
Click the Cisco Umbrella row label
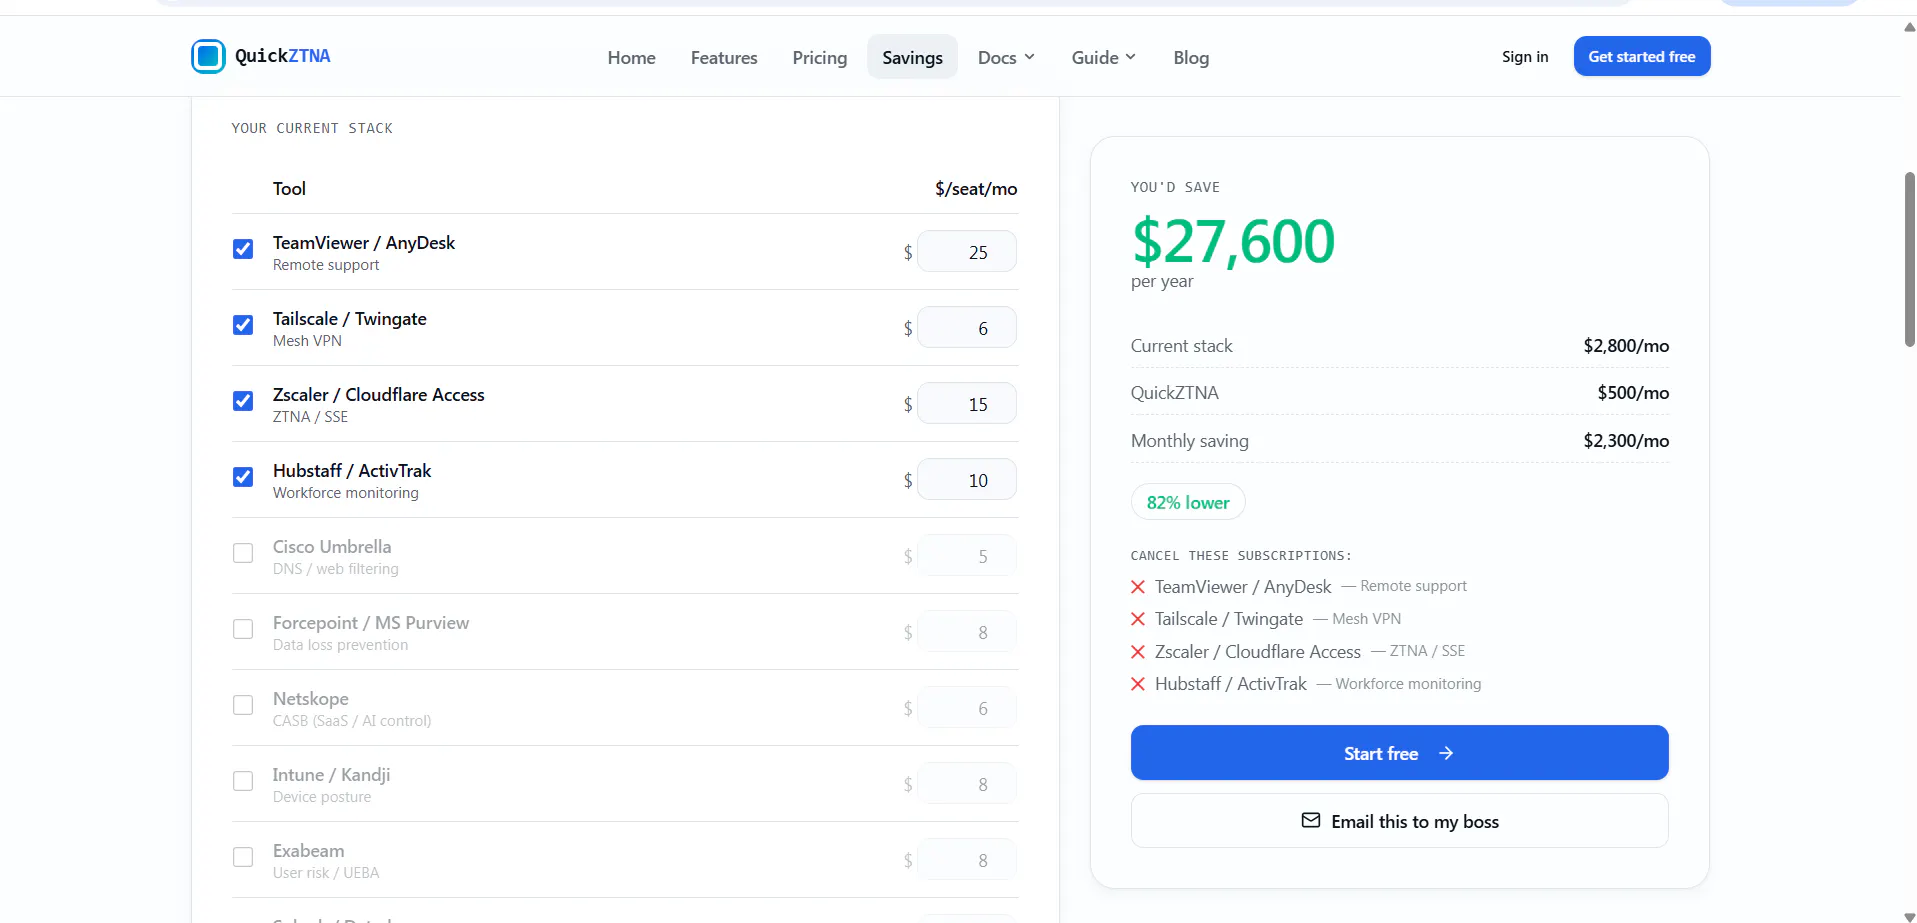(x=332, y=547)
